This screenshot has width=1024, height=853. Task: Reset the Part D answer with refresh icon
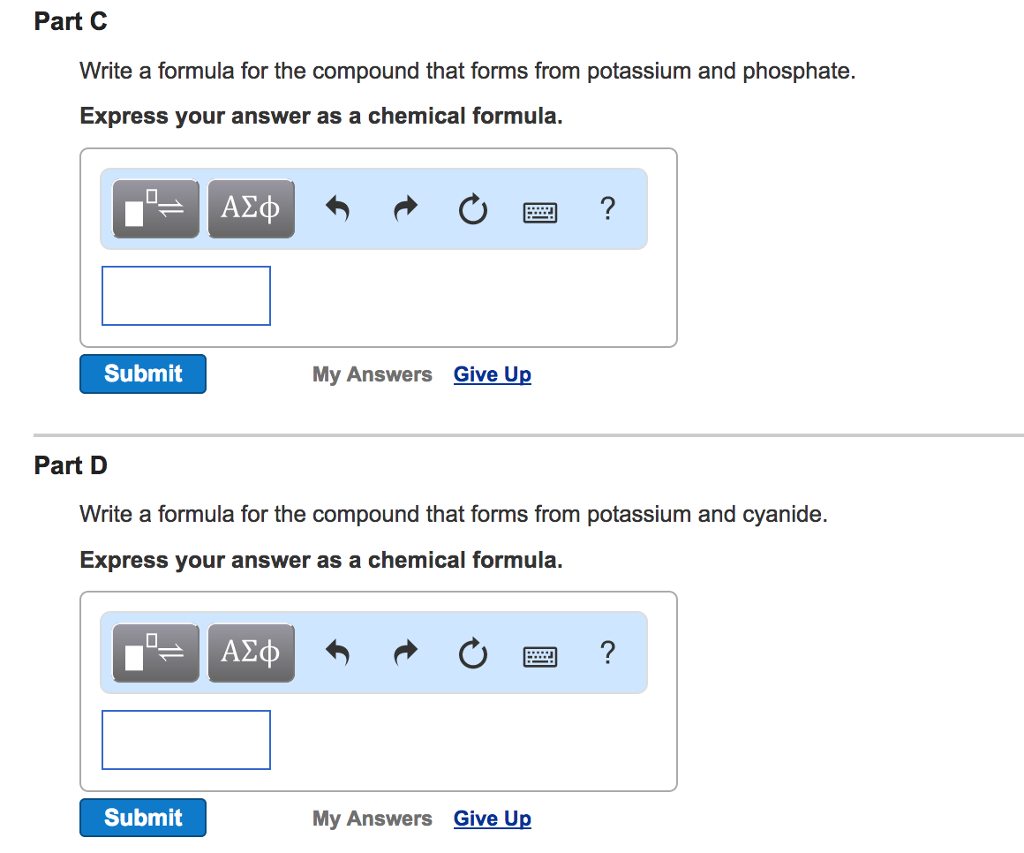coord(472,653)
